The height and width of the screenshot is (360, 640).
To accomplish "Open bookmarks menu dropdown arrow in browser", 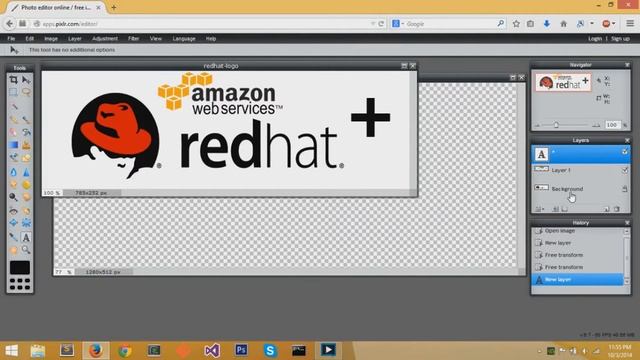I will [x=592, y=24].
